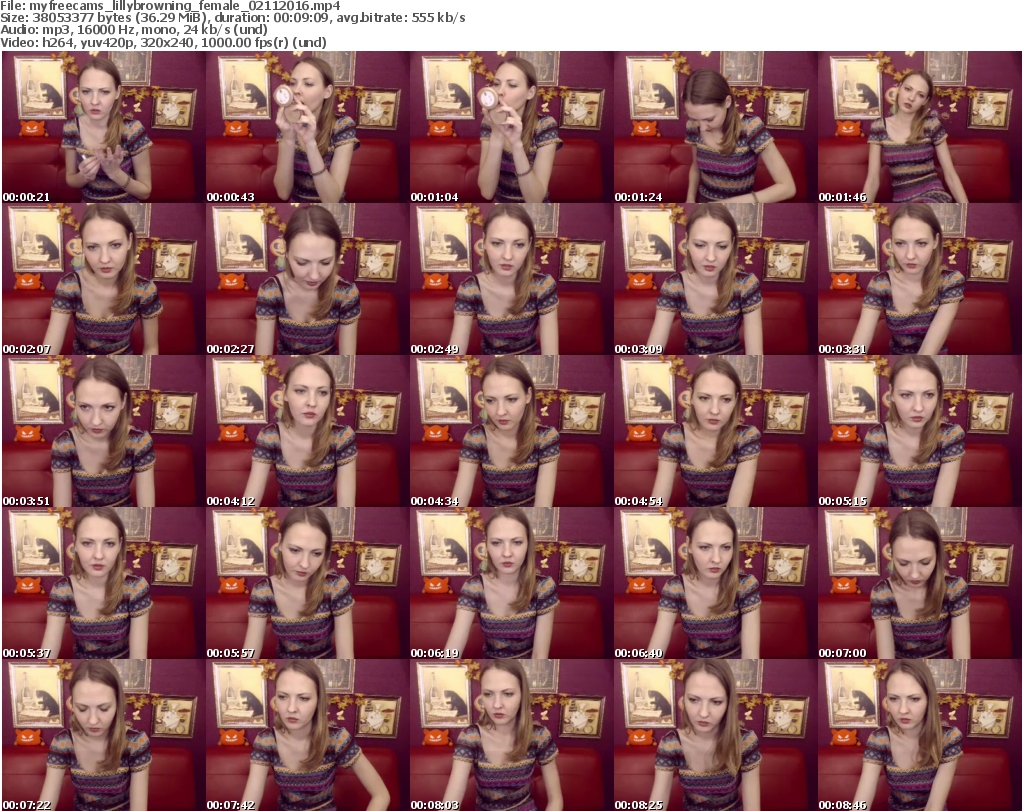Pick the frame stamped 00:05:37

click(103, 584)
